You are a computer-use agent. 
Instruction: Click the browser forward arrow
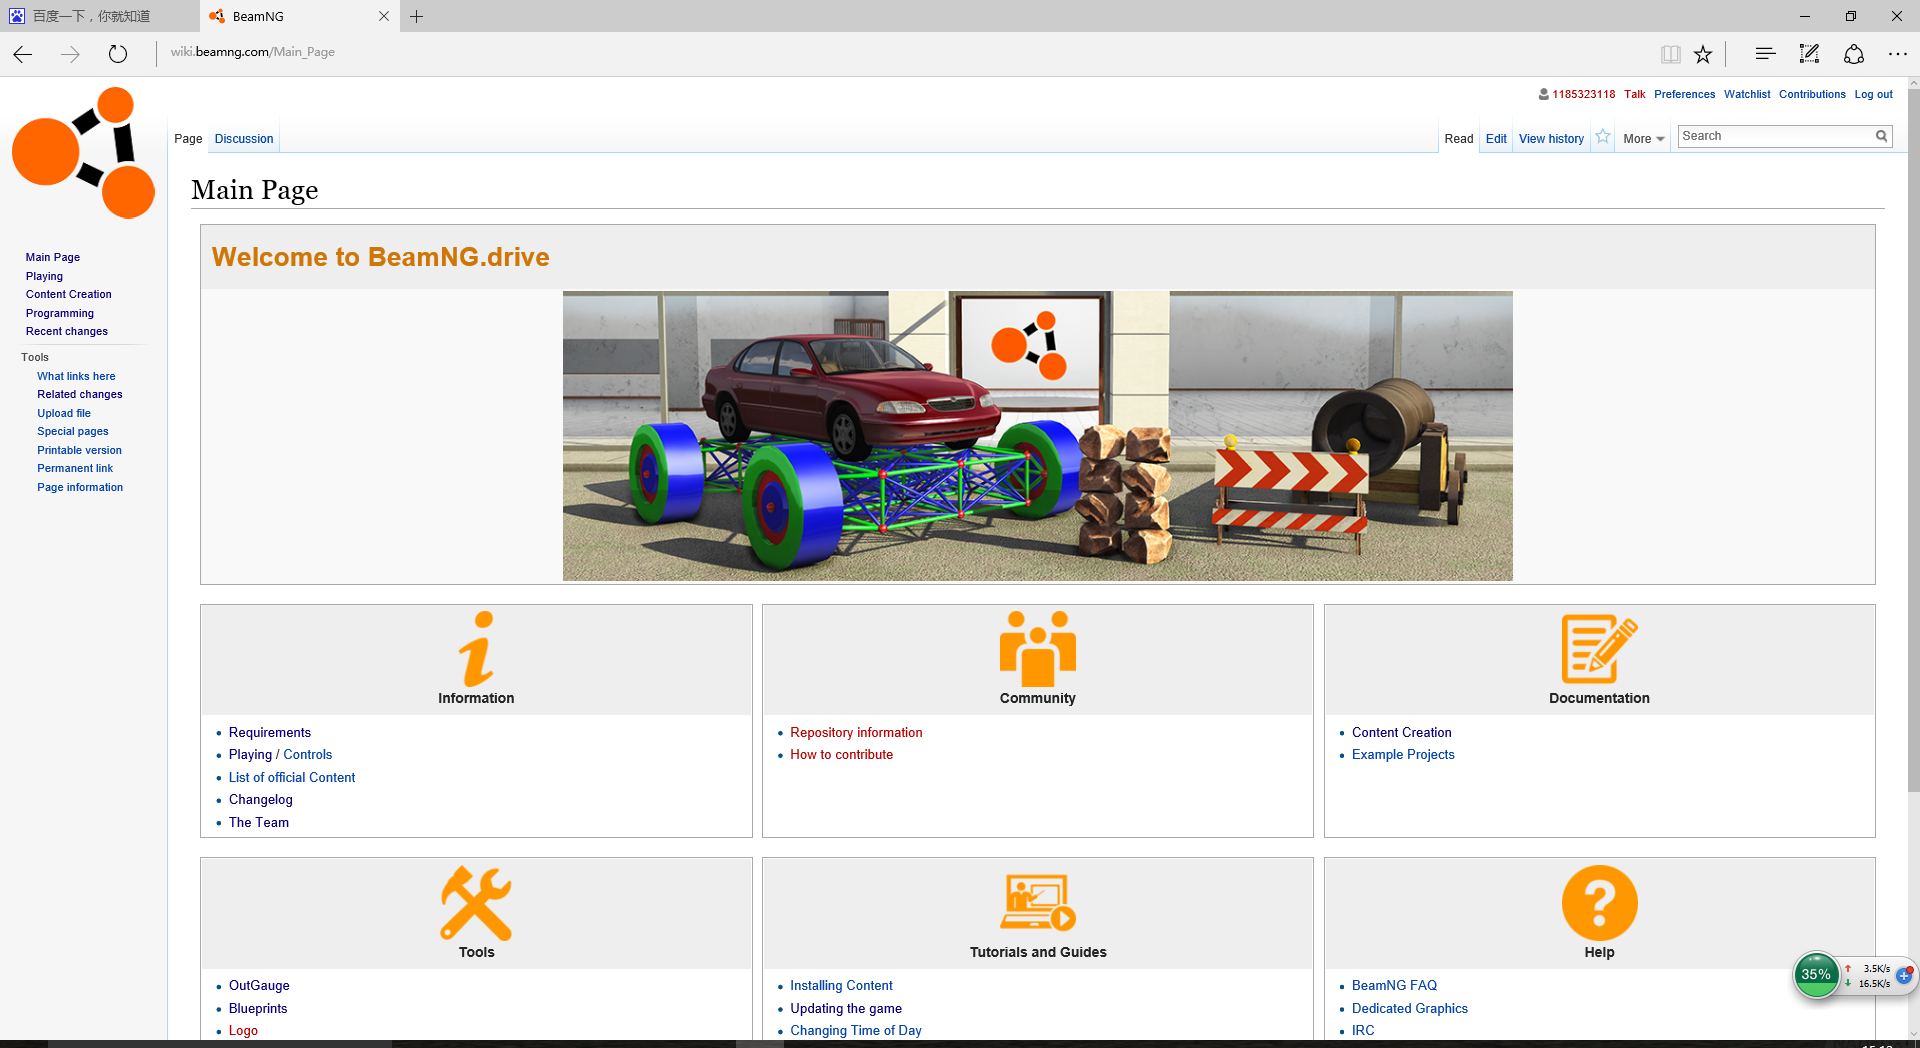click(70, 54)
